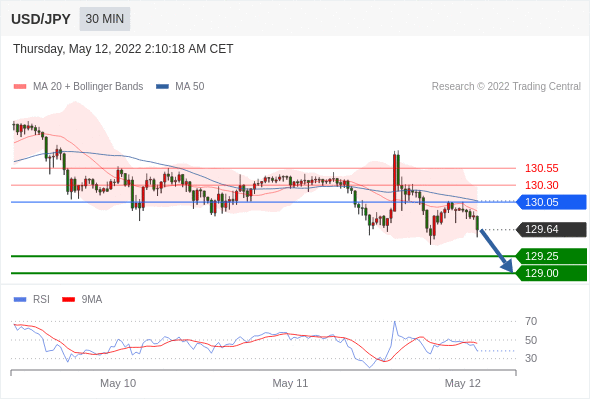590x400 pixels.
Task: Click the USD/JPY pair title
Action: (41, 19)
